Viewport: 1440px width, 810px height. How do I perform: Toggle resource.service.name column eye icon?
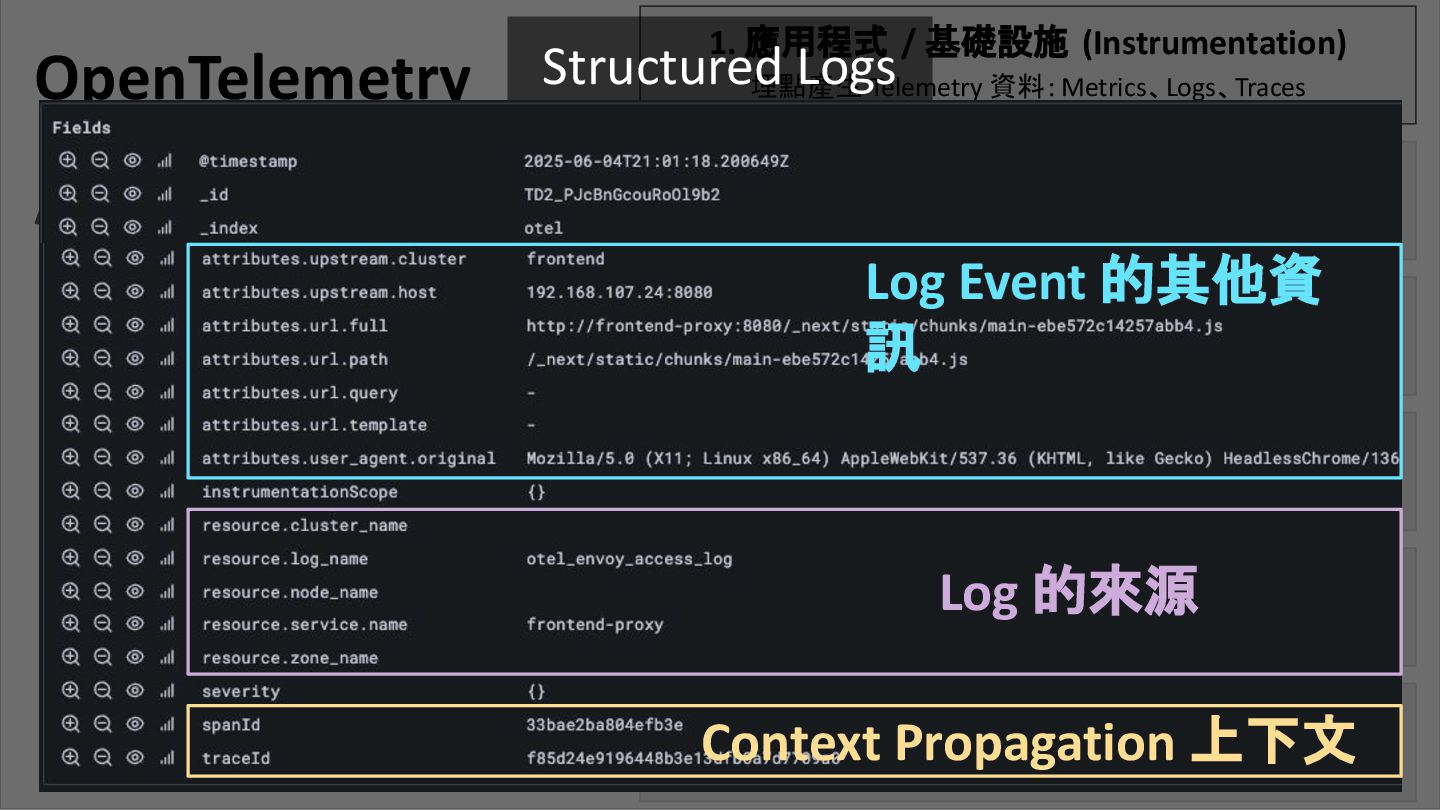click(x=134, y=623)
